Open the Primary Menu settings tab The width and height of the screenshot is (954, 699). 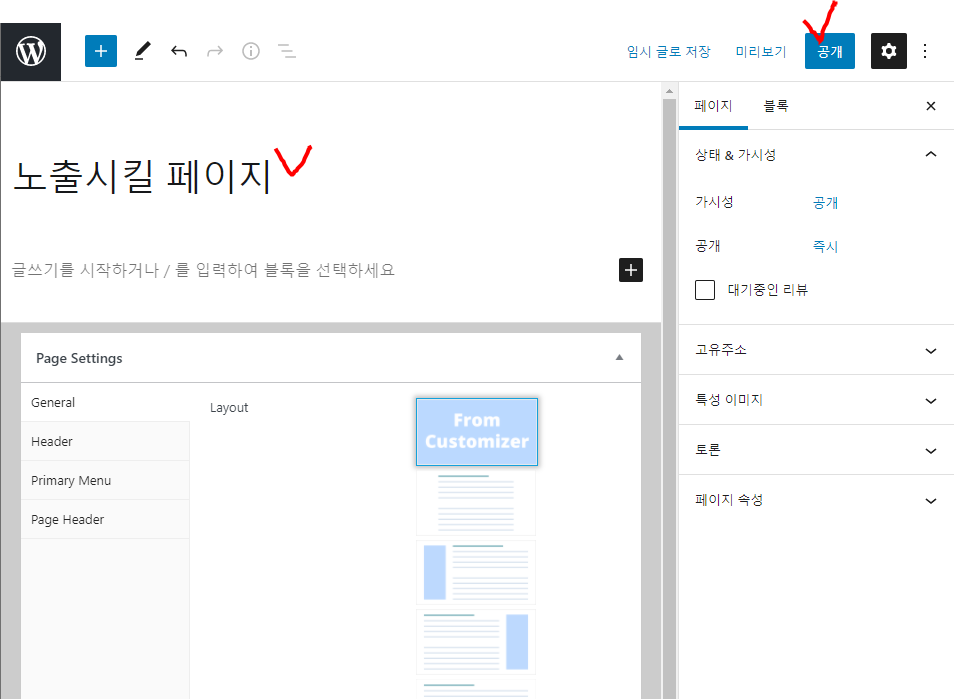[105, 480]
